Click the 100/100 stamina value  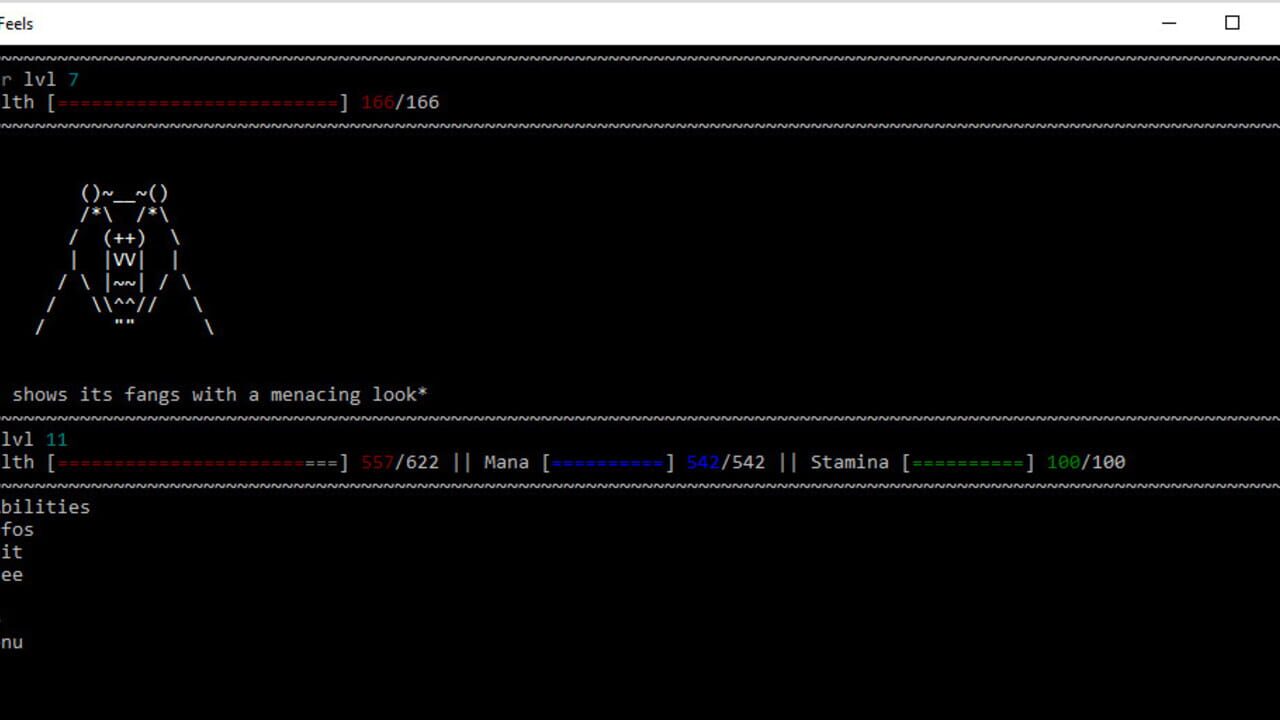coord(1086,462)
